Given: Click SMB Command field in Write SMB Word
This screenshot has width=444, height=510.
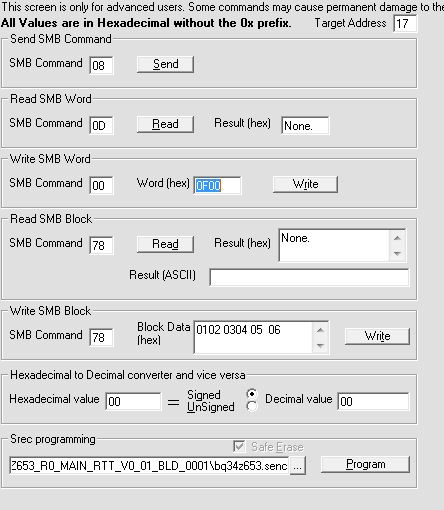Looking at the screenshot, I should coord(101,185).
